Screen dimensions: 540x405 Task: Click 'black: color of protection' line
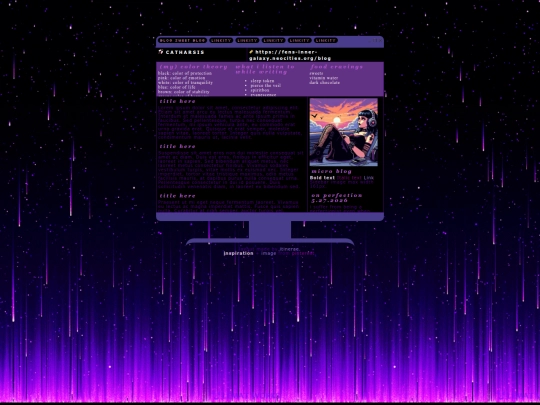[x=185, y=73]
